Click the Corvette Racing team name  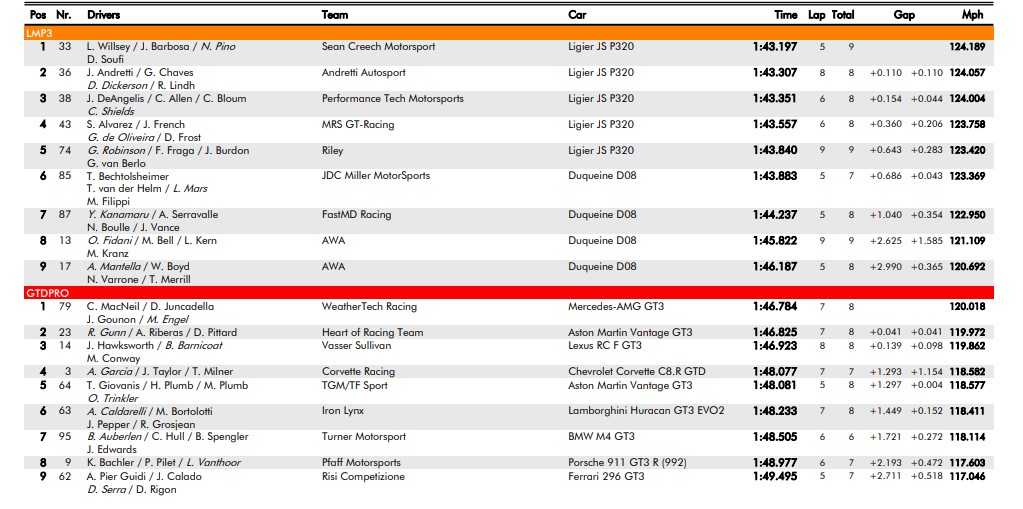click(x=358, y=371)
